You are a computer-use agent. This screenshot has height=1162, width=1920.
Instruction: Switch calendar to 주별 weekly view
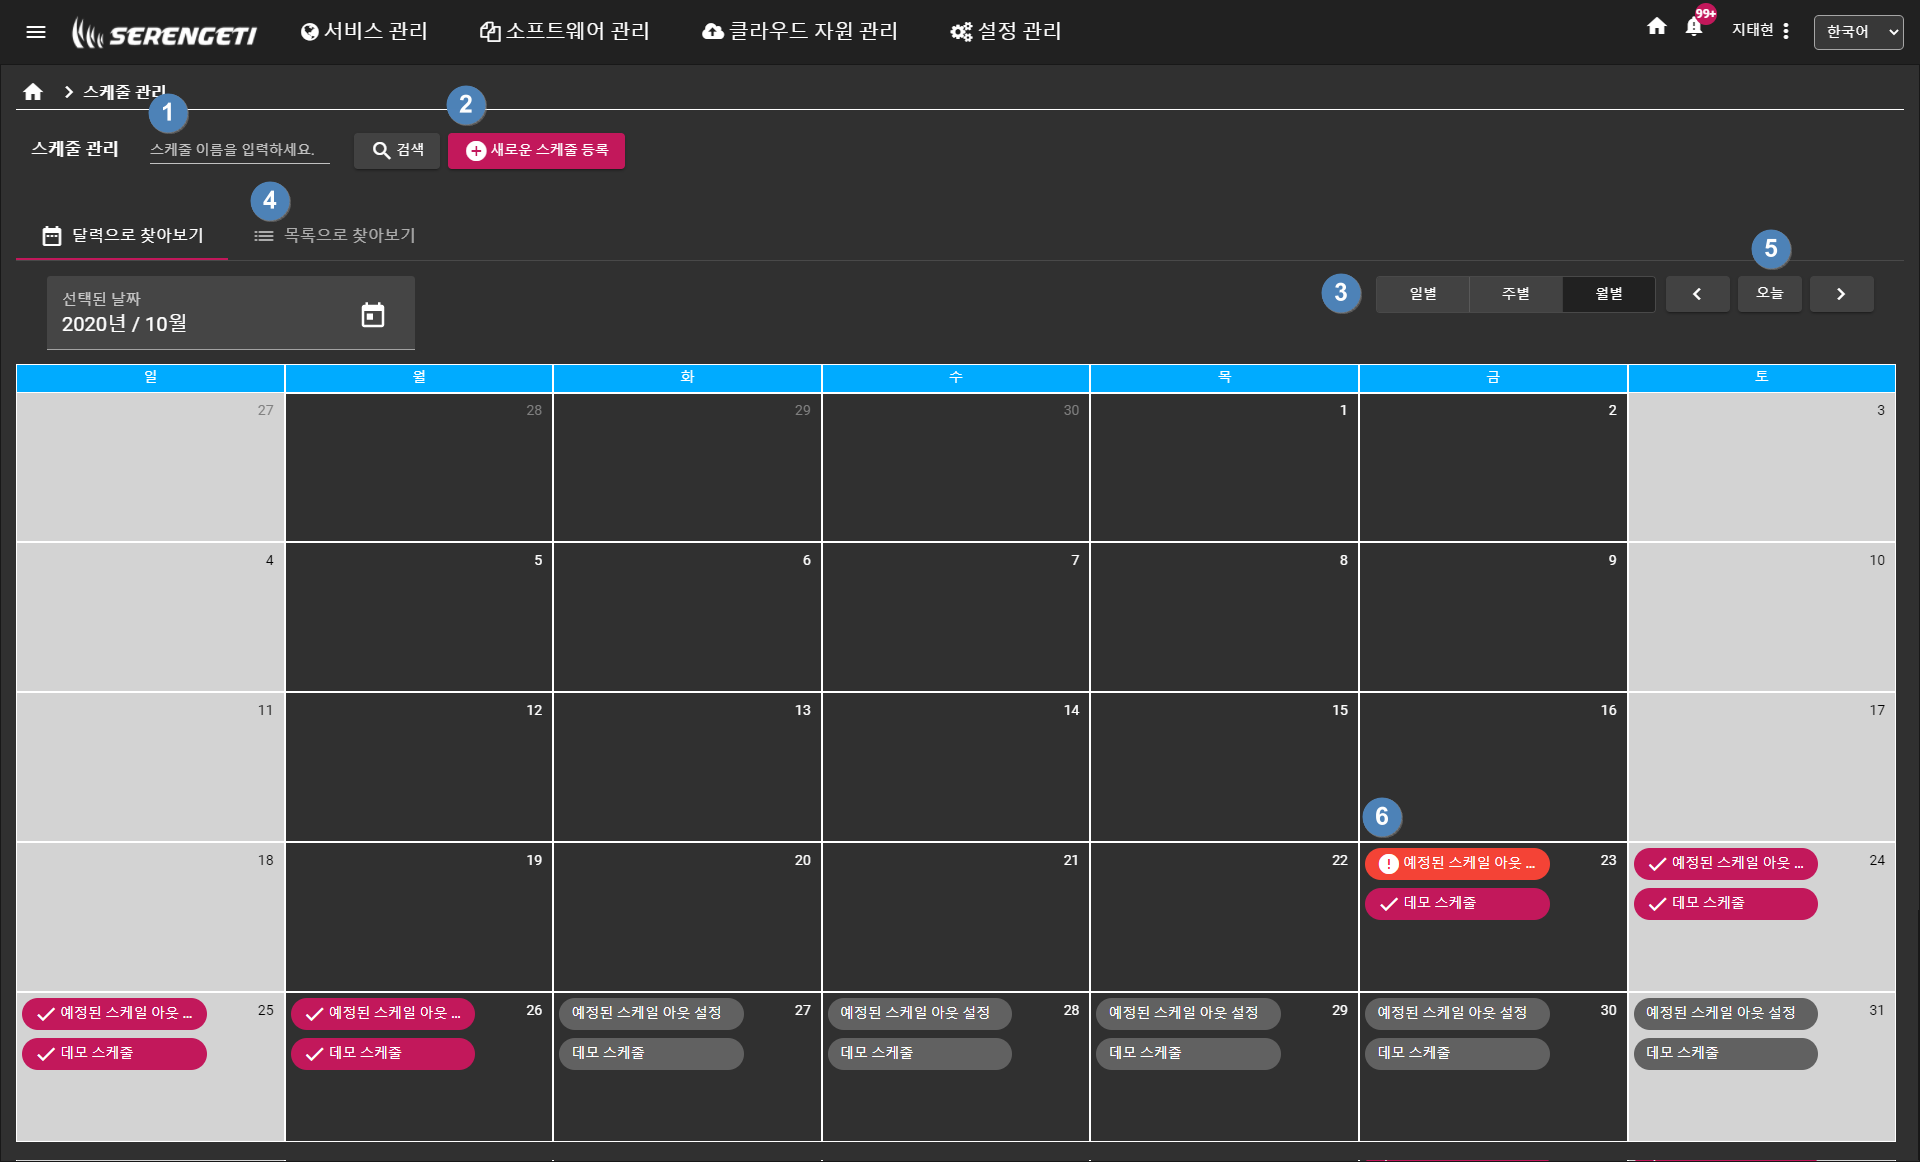pyautogui.click(x=1515, y=294)
